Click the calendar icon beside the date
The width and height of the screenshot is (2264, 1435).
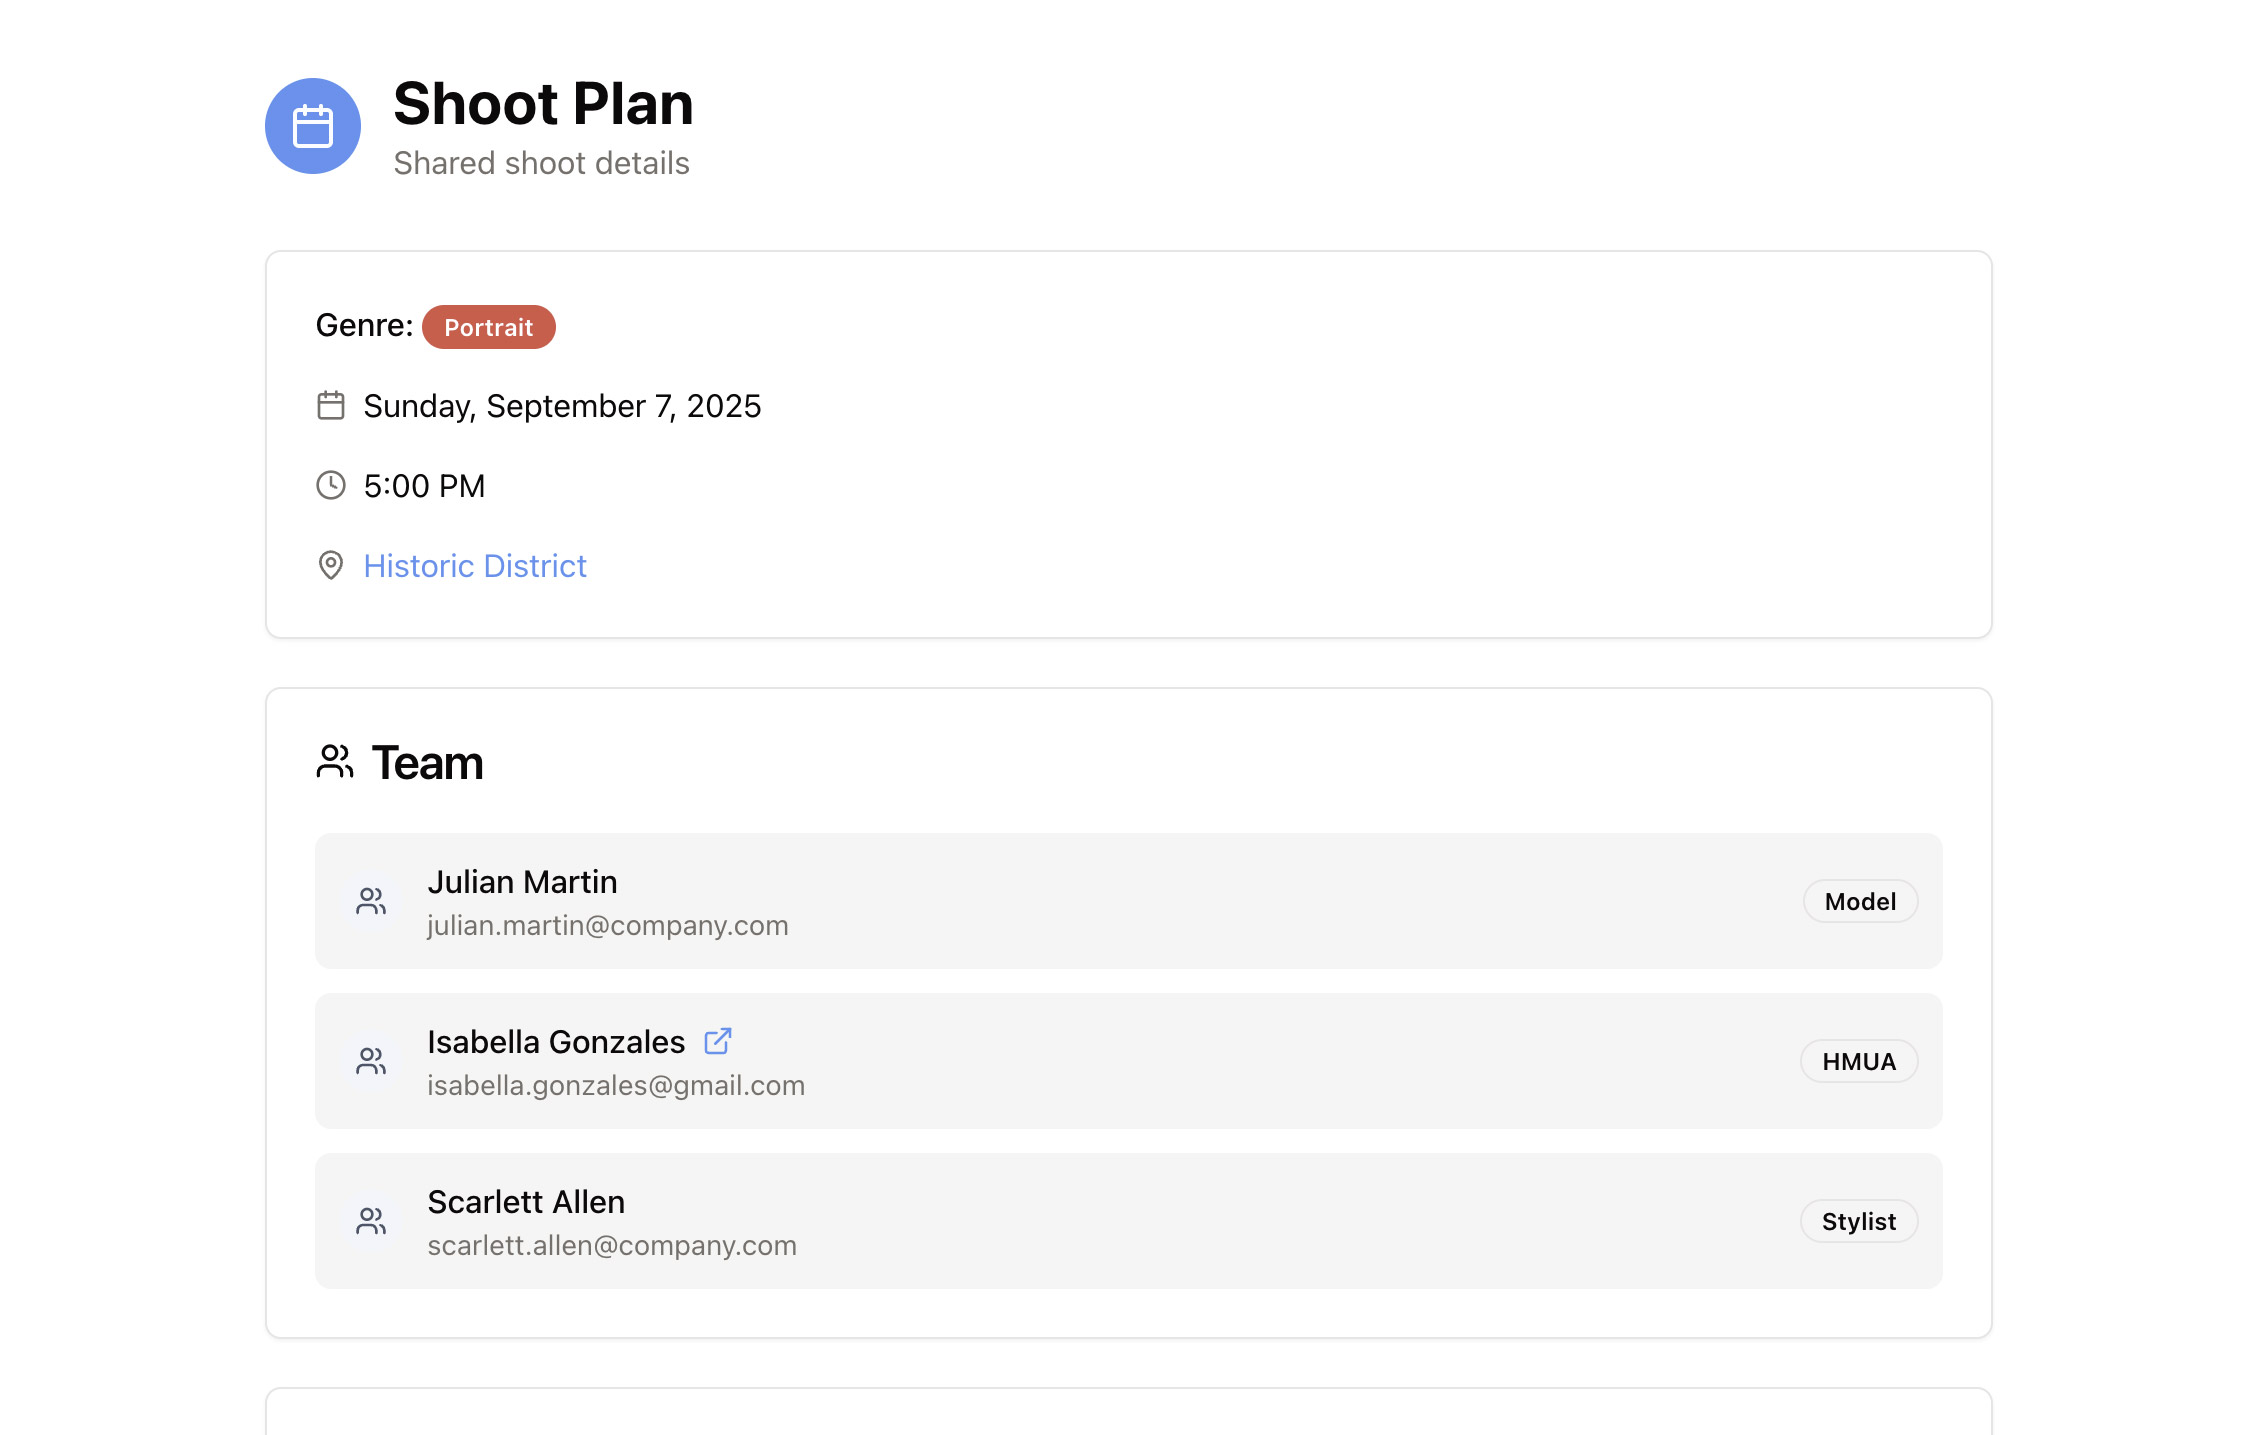pyautogui.click(x=331, y=405)
